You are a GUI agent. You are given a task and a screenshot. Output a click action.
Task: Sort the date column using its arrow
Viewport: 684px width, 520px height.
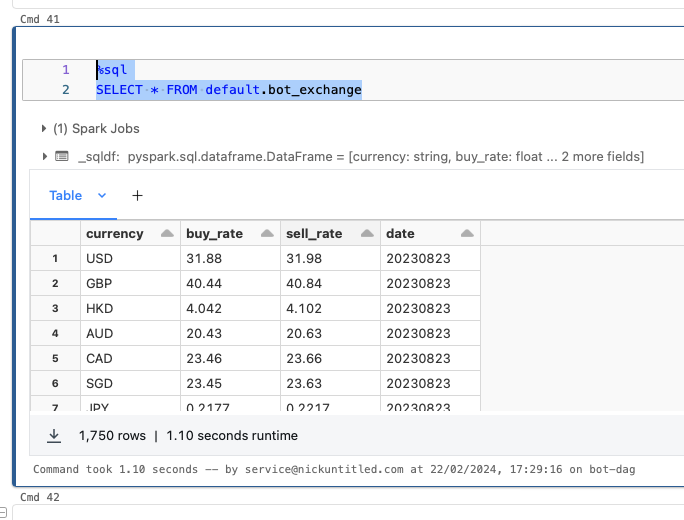point(466,234)
